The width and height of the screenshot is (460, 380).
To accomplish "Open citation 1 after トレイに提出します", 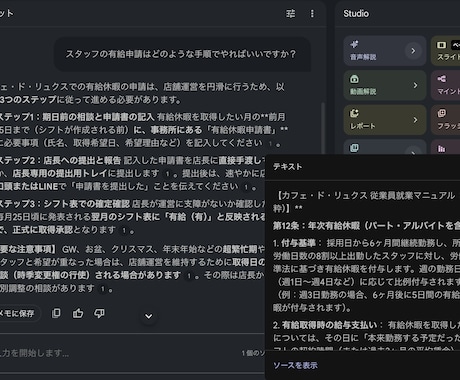I will point(167,174).
